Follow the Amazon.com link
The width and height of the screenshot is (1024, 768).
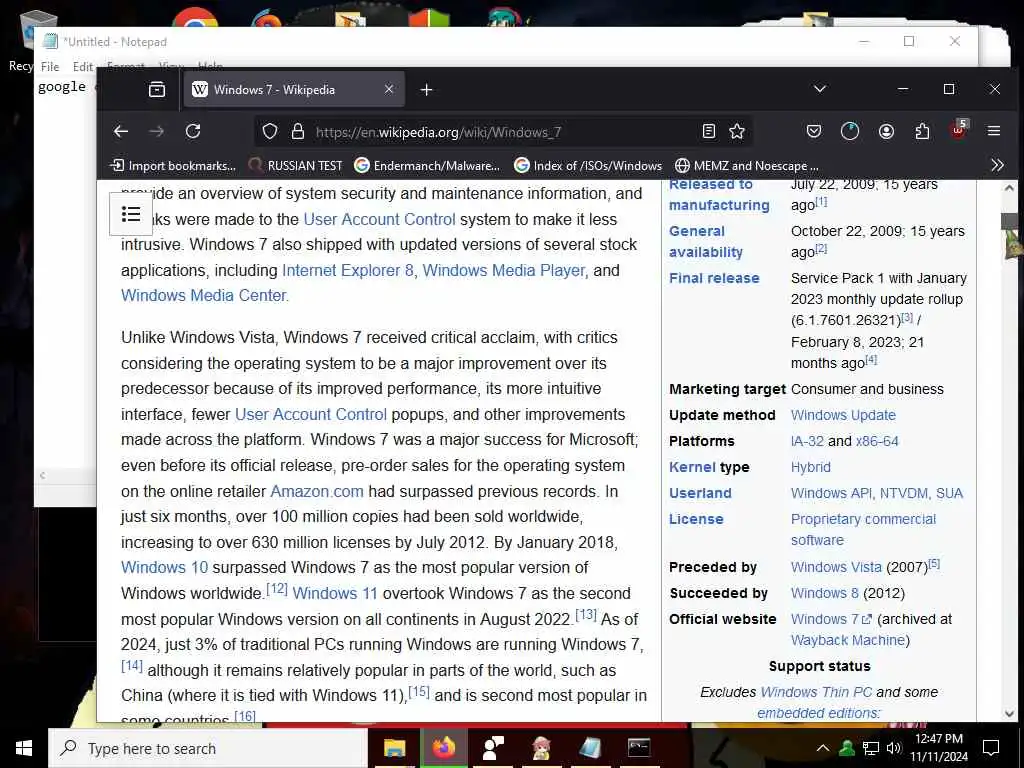coord(317,491)
